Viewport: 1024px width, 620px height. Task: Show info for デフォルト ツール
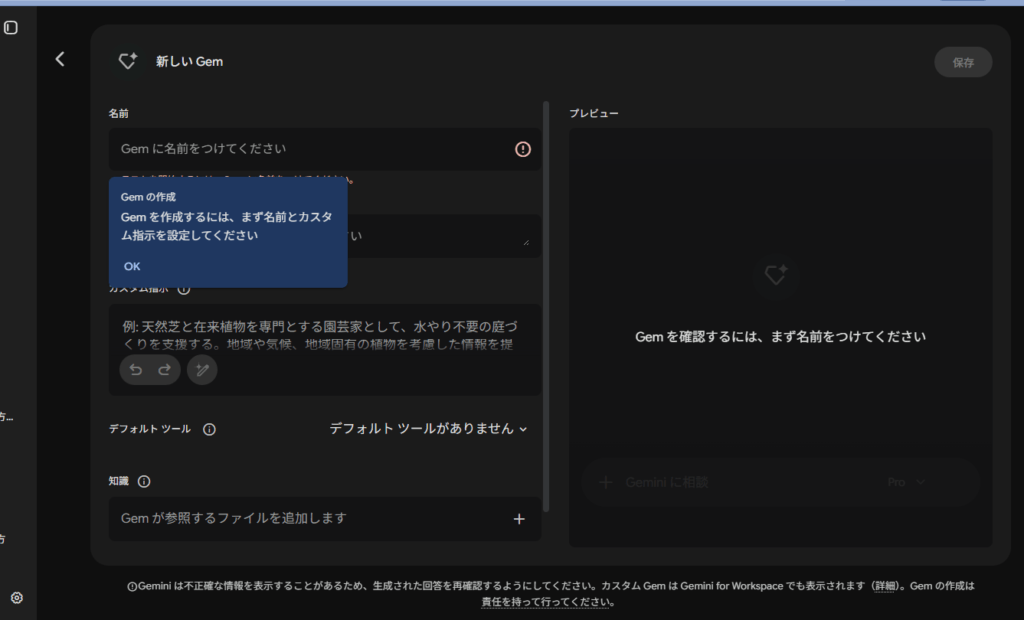point(209,429)
